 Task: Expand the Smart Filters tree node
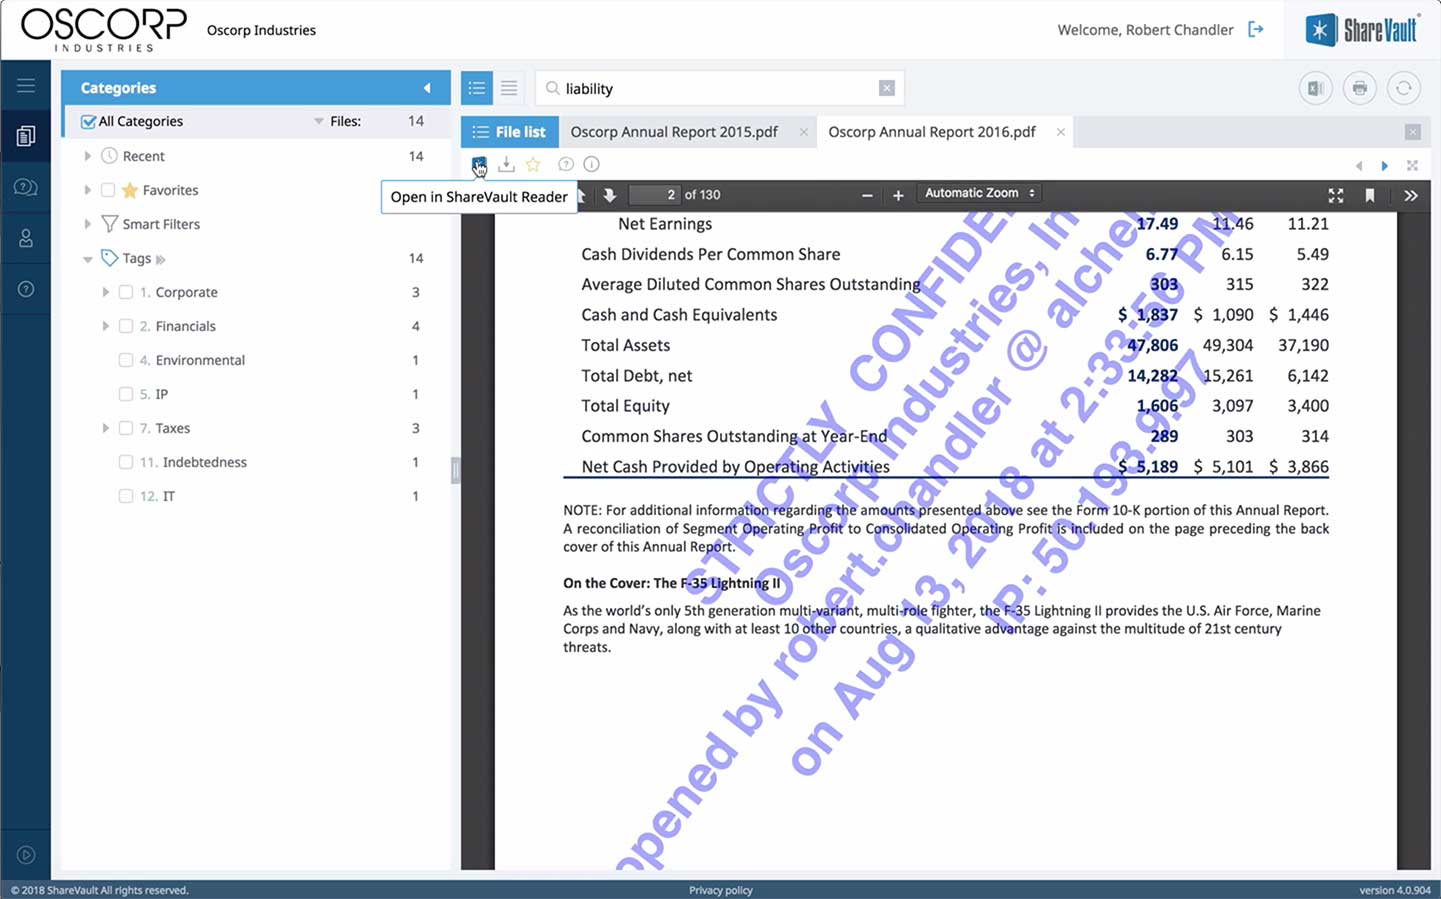click(87, 224)
